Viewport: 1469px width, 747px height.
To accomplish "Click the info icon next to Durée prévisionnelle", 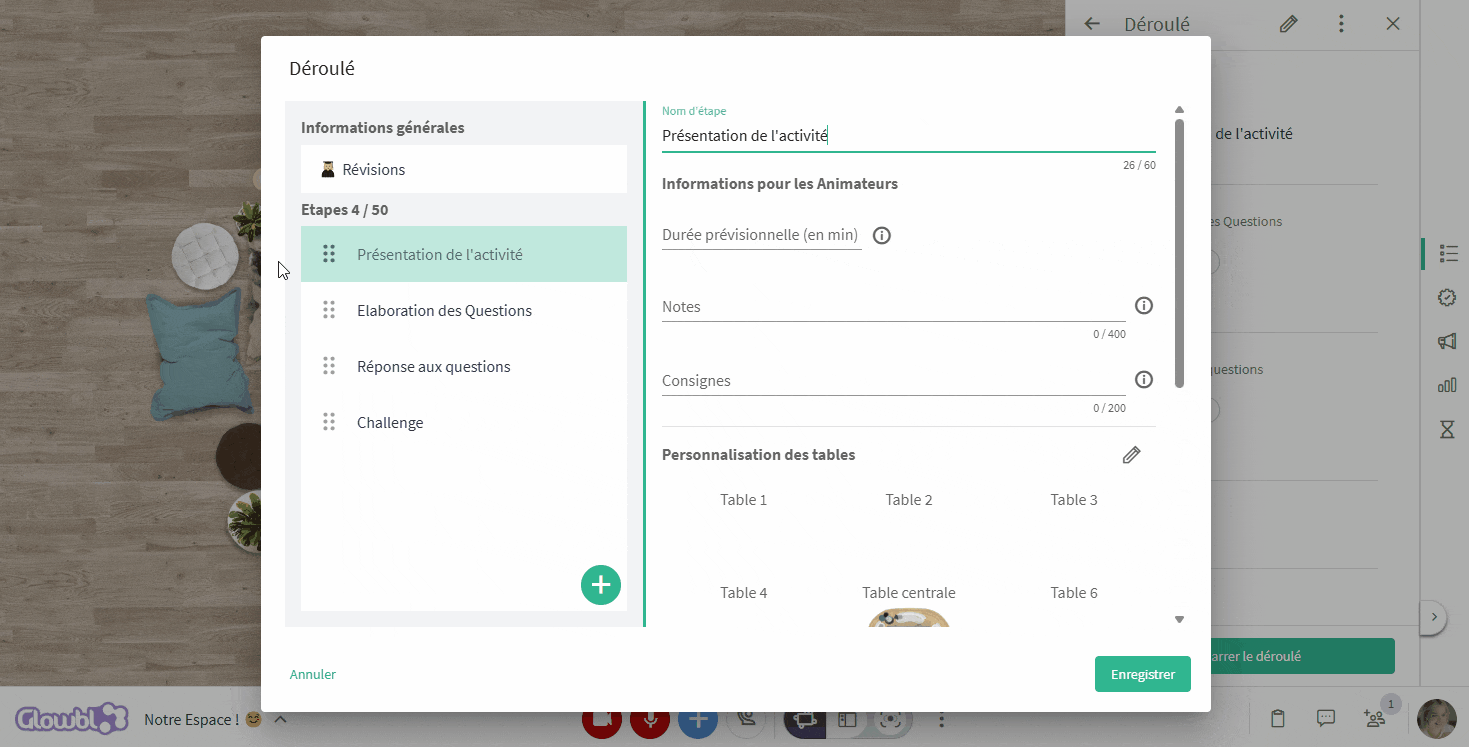I will click(882, 236).
